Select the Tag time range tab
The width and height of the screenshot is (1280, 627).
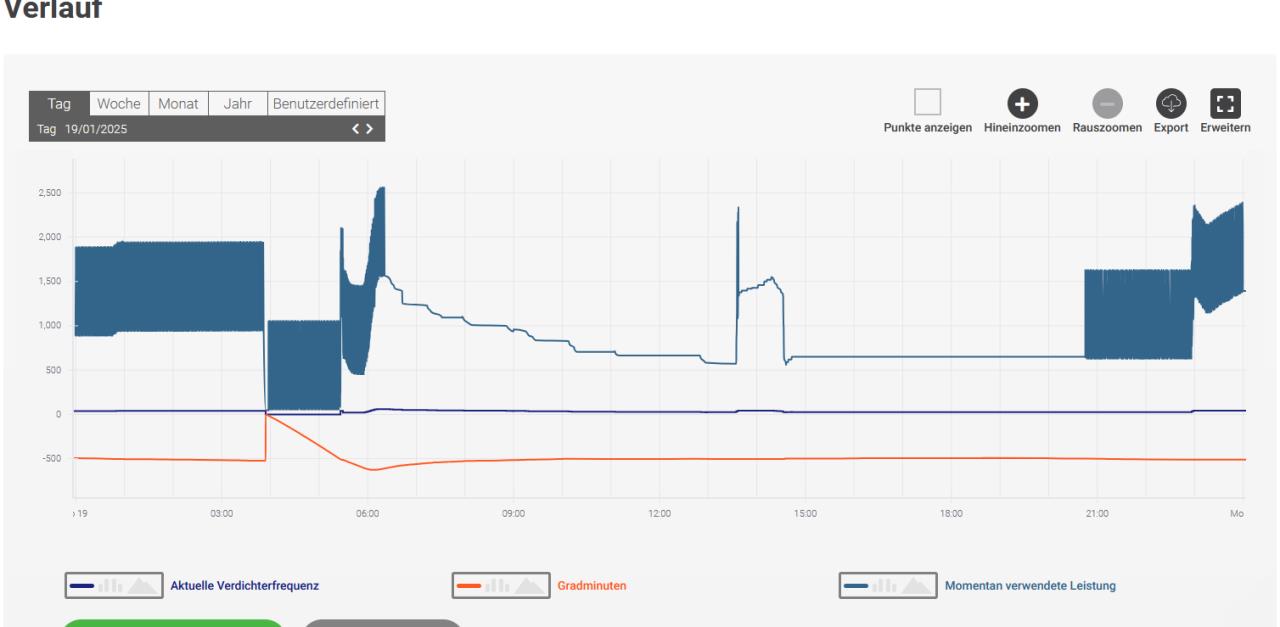click(59, 104)
